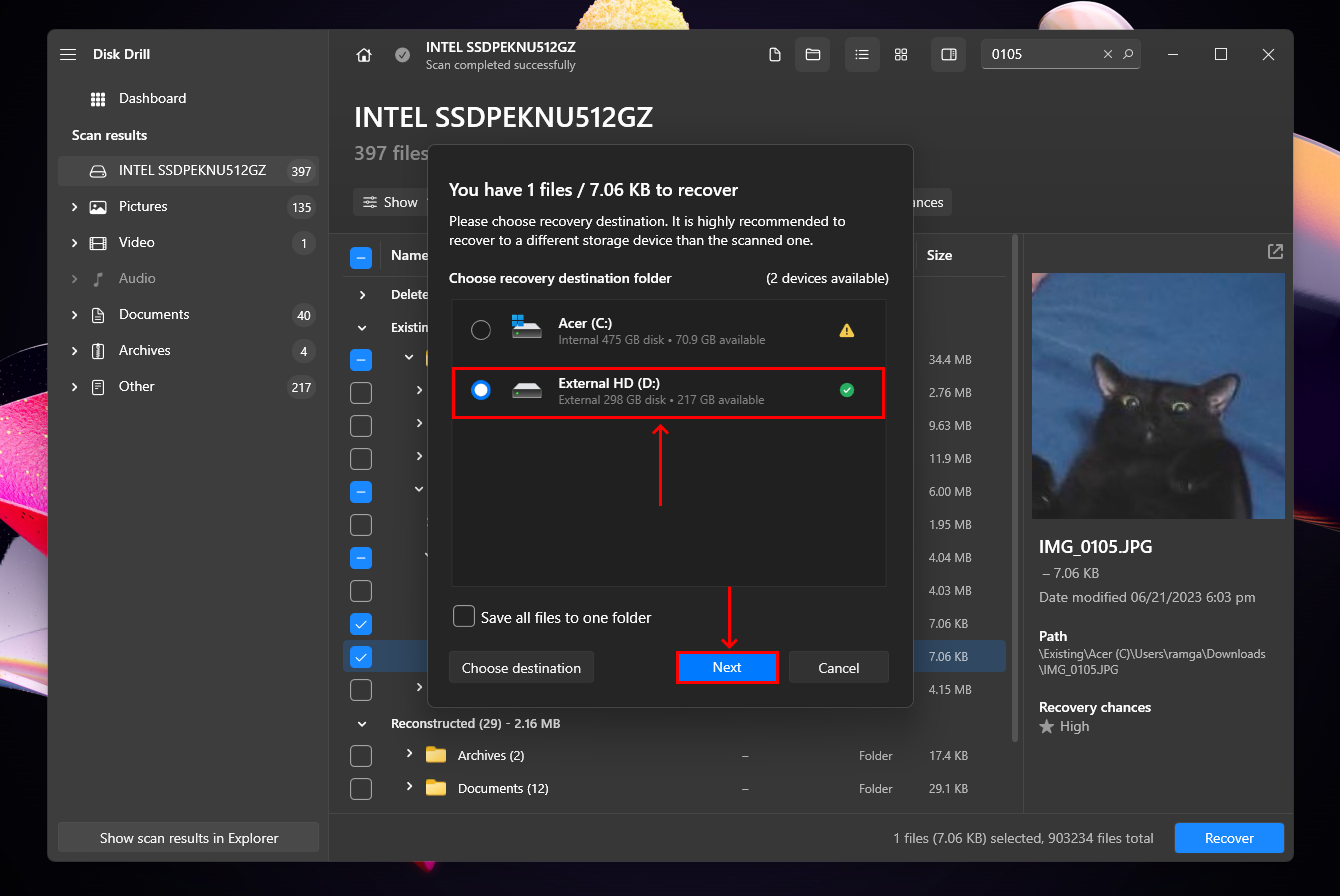Expand the Documents (12) folder row
This screenshot has width=1340, height=896.
(409, 787)
